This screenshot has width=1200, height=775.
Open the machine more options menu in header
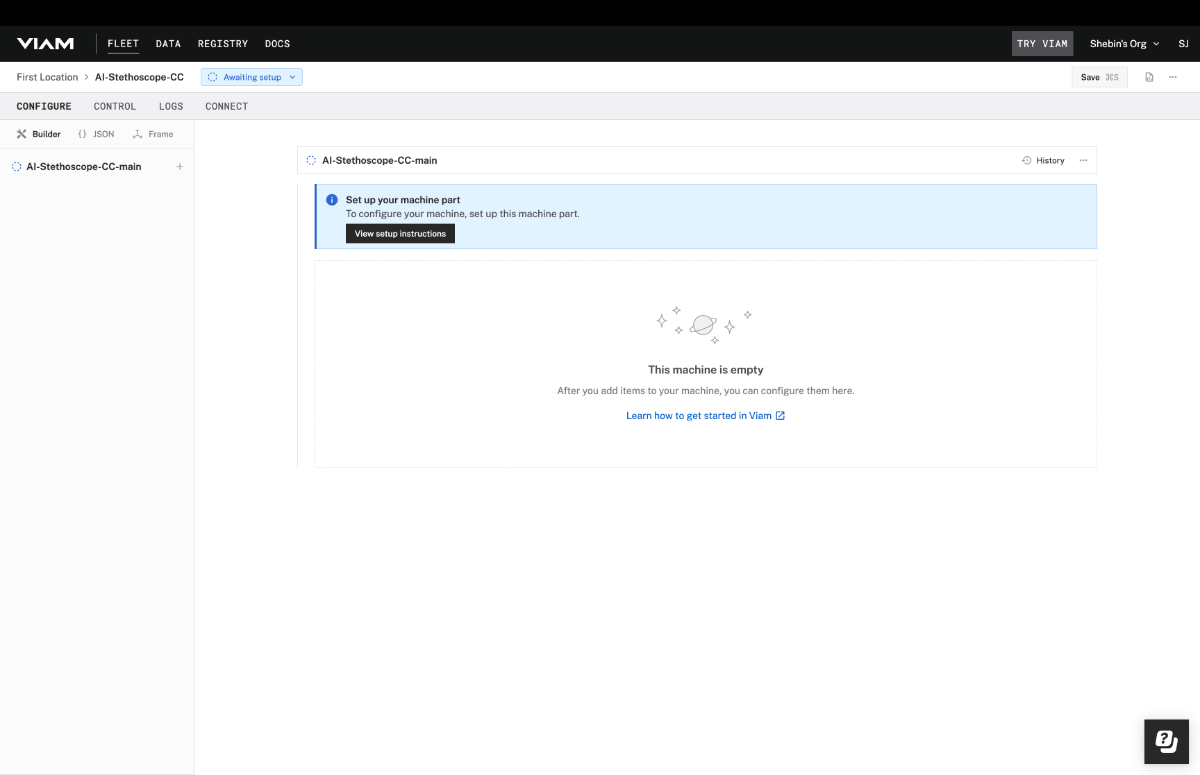pos(1173,77)
